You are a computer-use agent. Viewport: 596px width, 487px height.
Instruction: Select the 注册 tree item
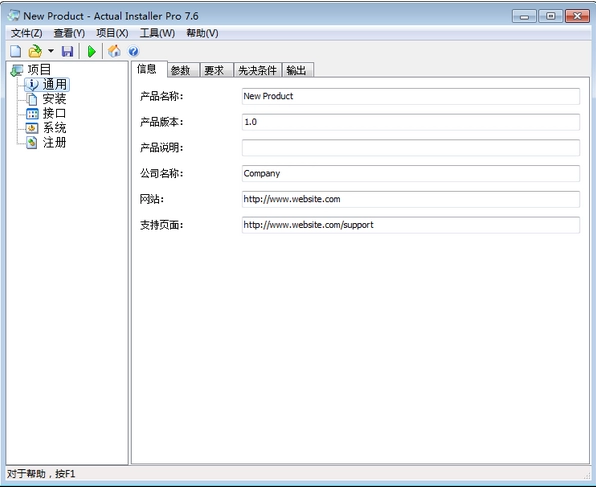coord(54,143)
